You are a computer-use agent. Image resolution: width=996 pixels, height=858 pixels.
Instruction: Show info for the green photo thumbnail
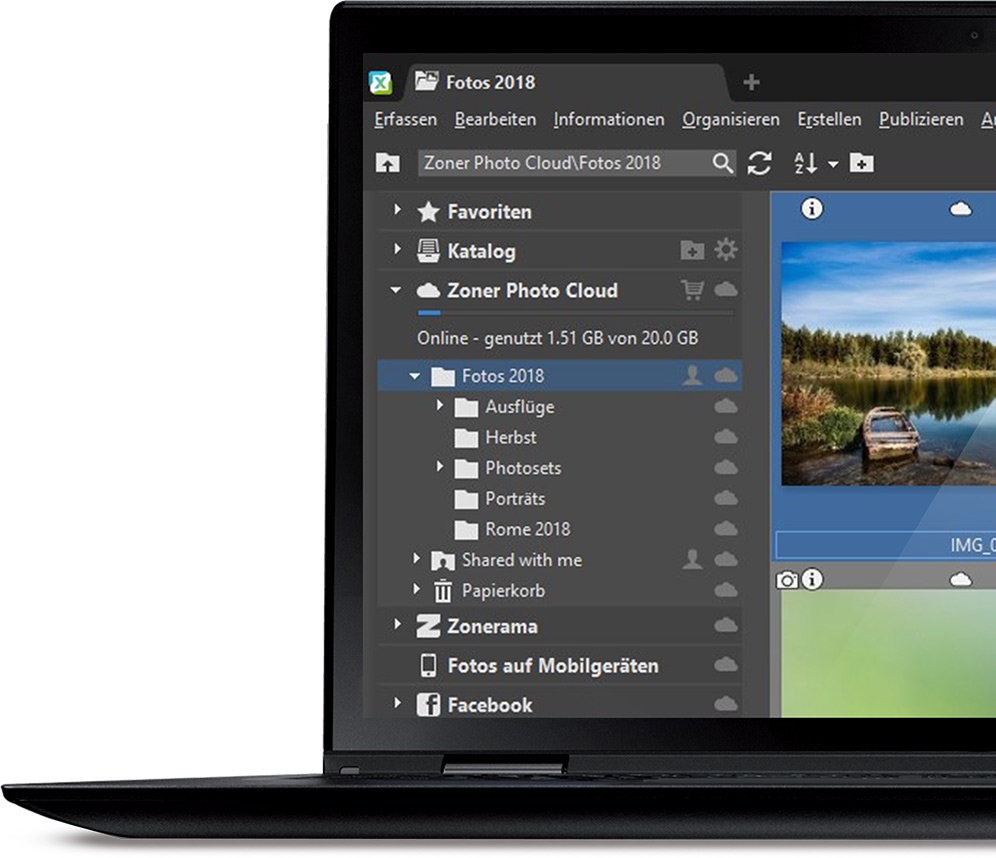[812, 579]
